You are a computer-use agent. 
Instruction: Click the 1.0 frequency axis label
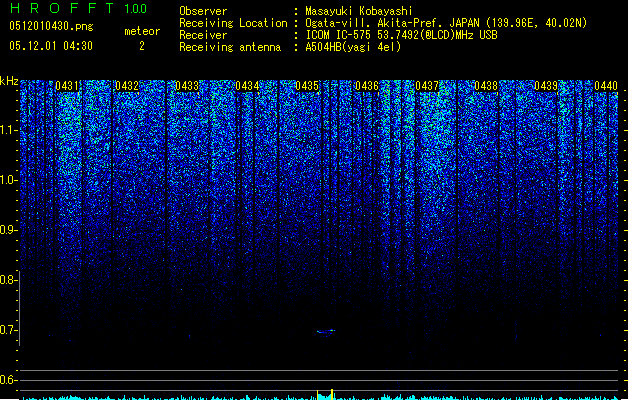[x=8, y=180]
